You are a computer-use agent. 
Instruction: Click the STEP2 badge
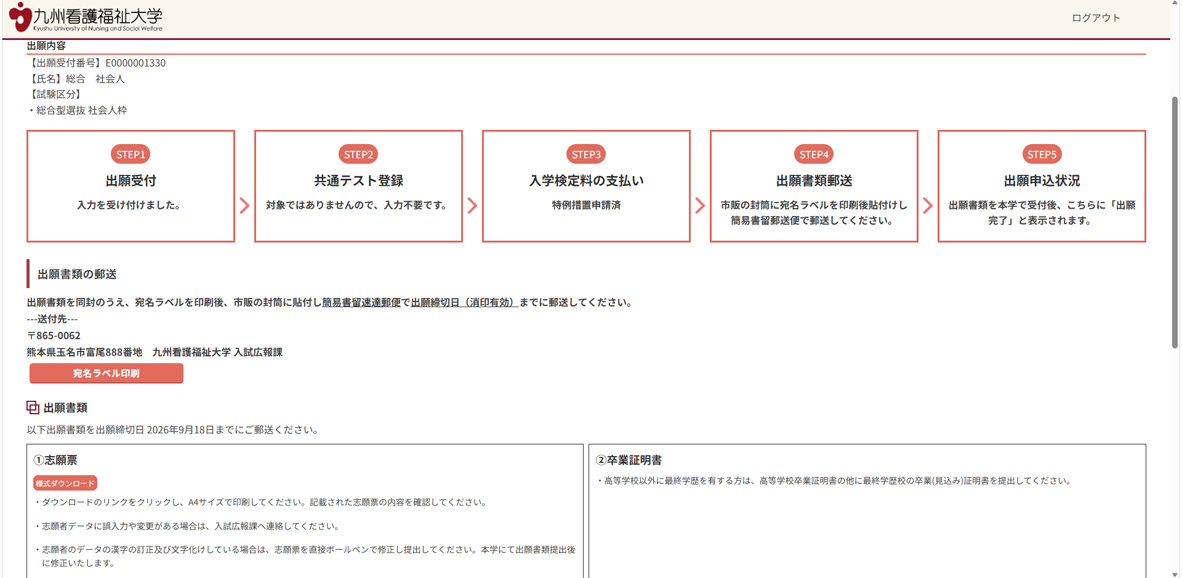pyautogui.click(x=359, y=154)
